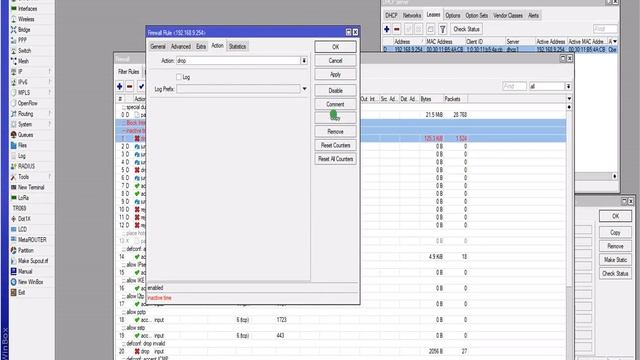Remove a lease with the DHCP Server minus icon
Screen dimensions: 640x360
(397, 29)
